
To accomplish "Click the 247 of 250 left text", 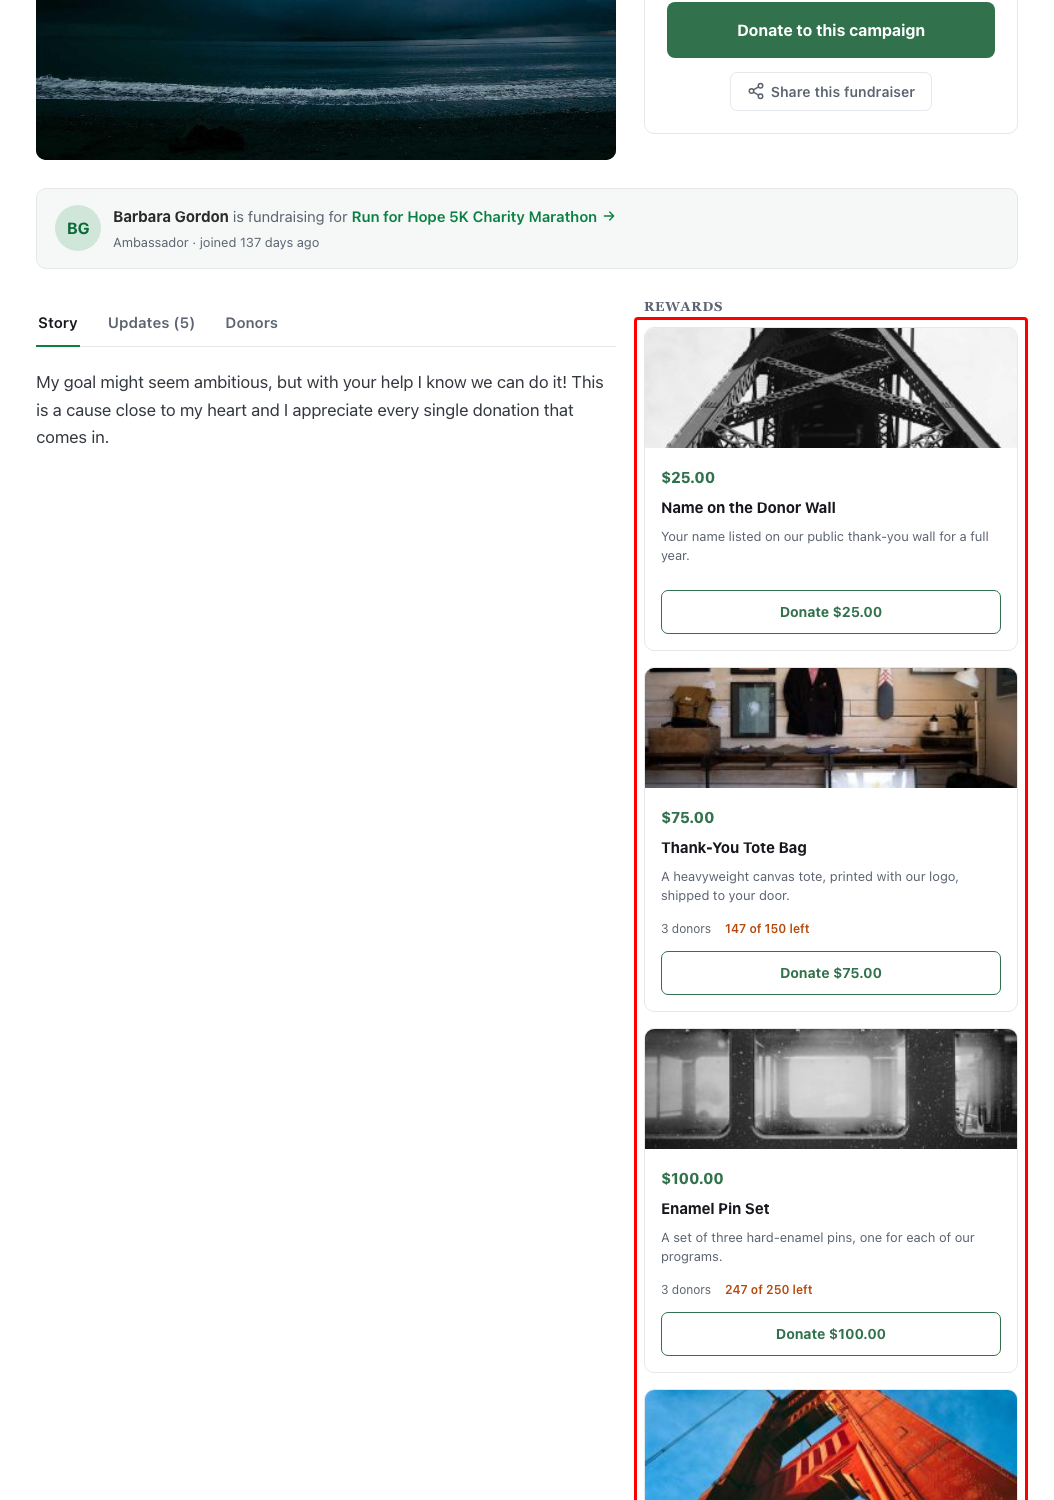I will [x=769, y=1290].
